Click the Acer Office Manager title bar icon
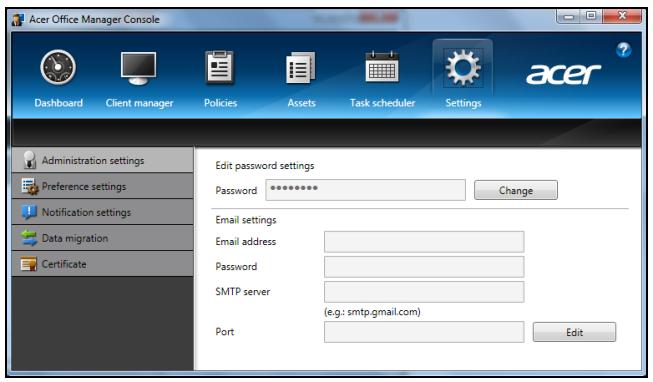 (18, 19)
